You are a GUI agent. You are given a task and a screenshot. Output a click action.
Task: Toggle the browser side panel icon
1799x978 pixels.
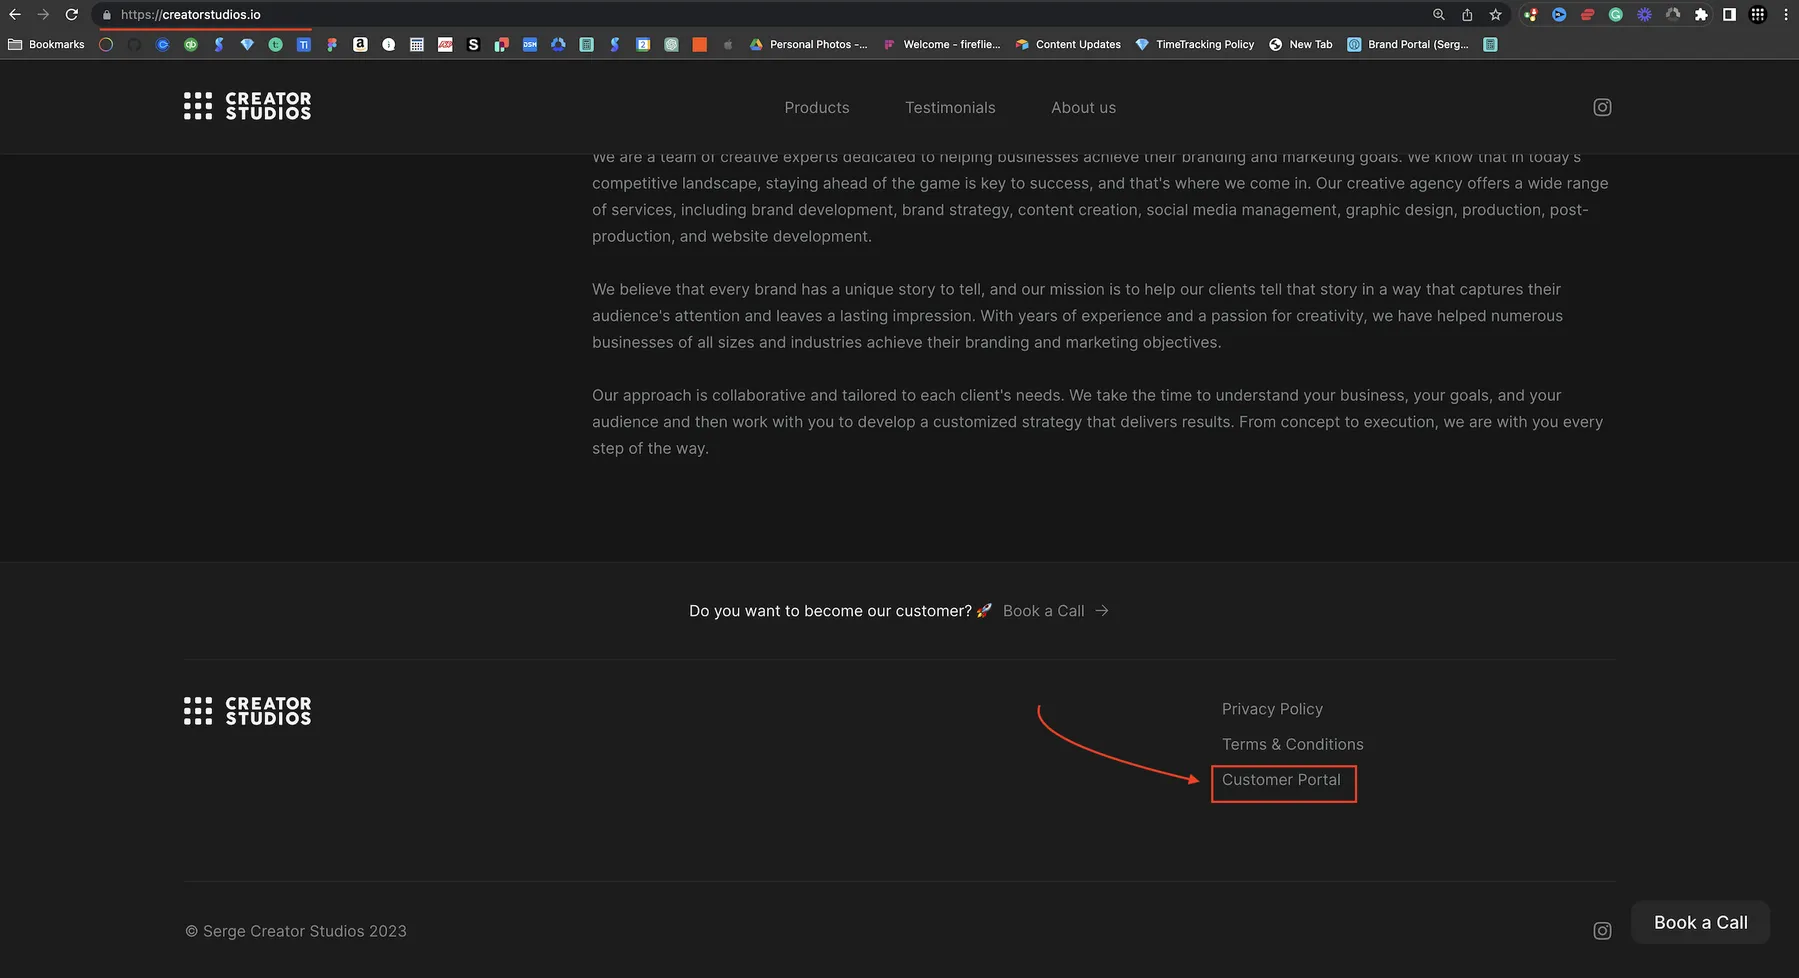tap(1729, 15)
